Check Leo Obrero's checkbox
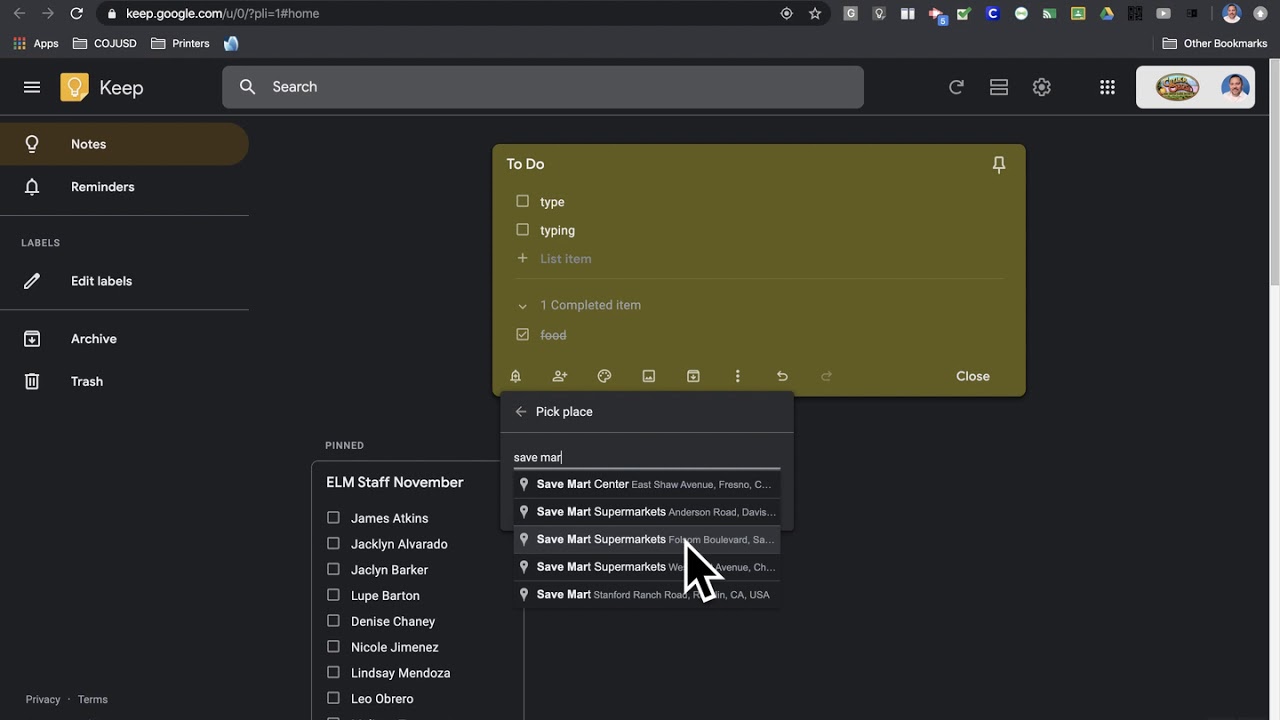 coord(333,699)
